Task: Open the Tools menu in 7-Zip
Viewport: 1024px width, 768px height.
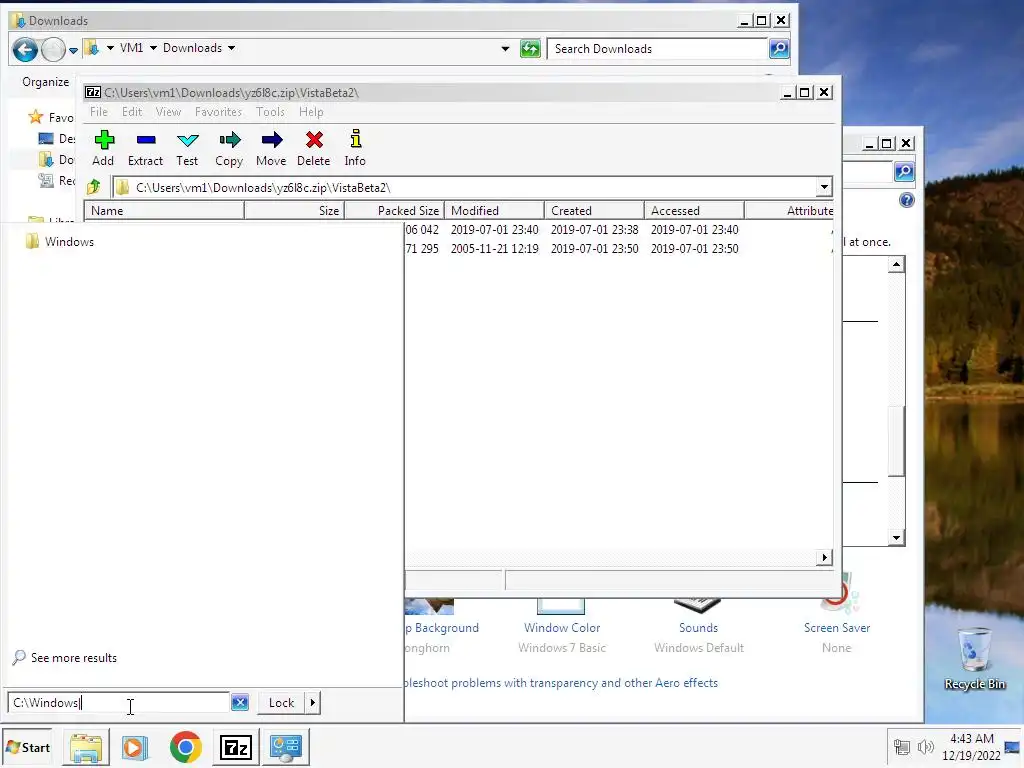Action: tap(270, 112)
